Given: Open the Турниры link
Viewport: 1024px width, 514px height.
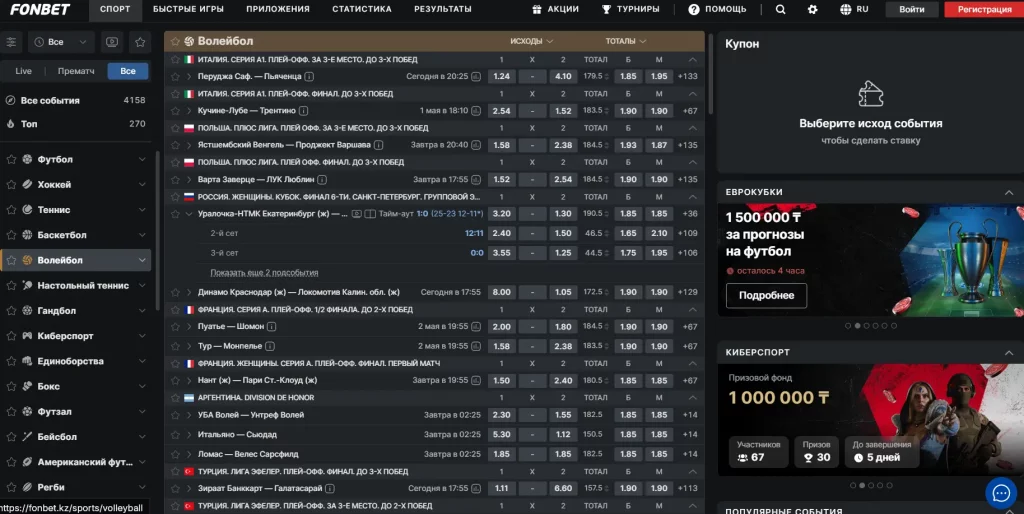Looking at the screenshot, I should point(630,9).
